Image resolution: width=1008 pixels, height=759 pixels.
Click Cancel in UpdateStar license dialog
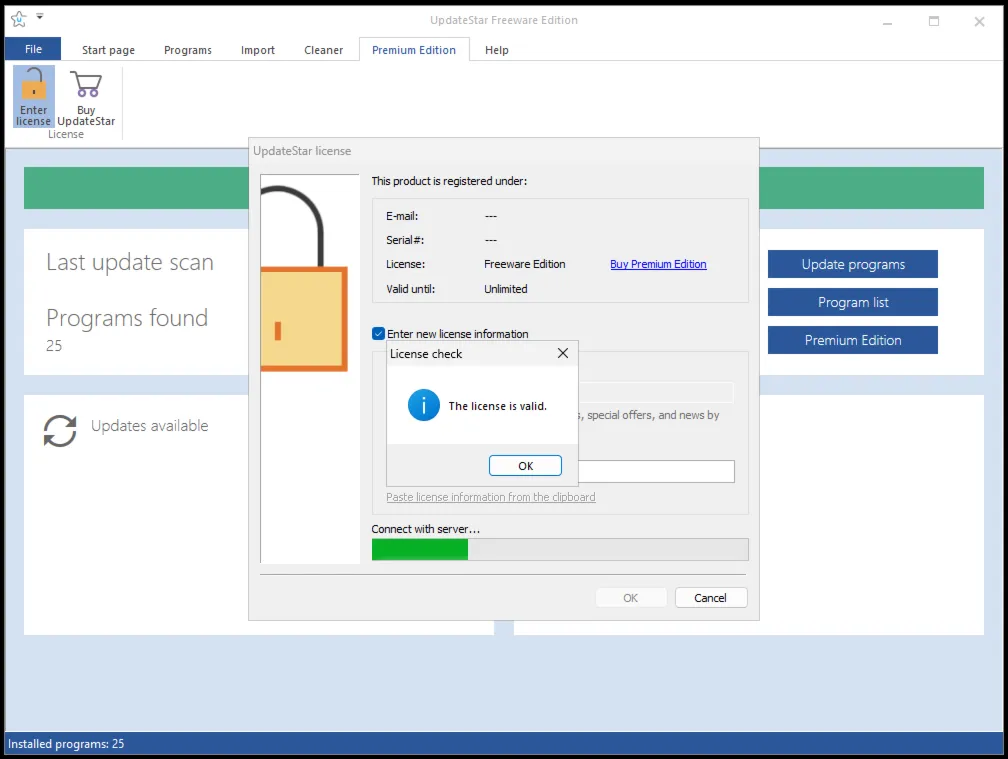pyautogui.click(x=711, y=598)
